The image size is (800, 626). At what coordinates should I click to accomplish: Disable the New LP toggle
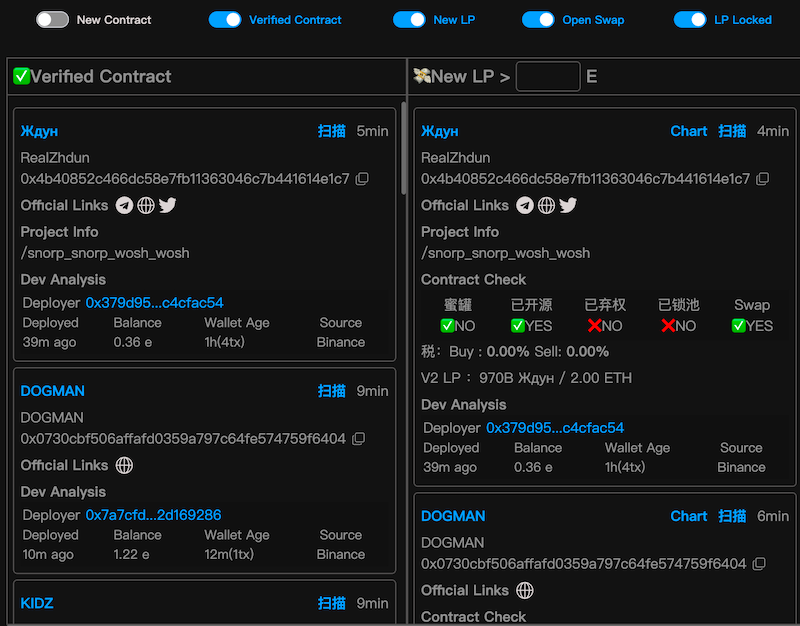point(409,20)
